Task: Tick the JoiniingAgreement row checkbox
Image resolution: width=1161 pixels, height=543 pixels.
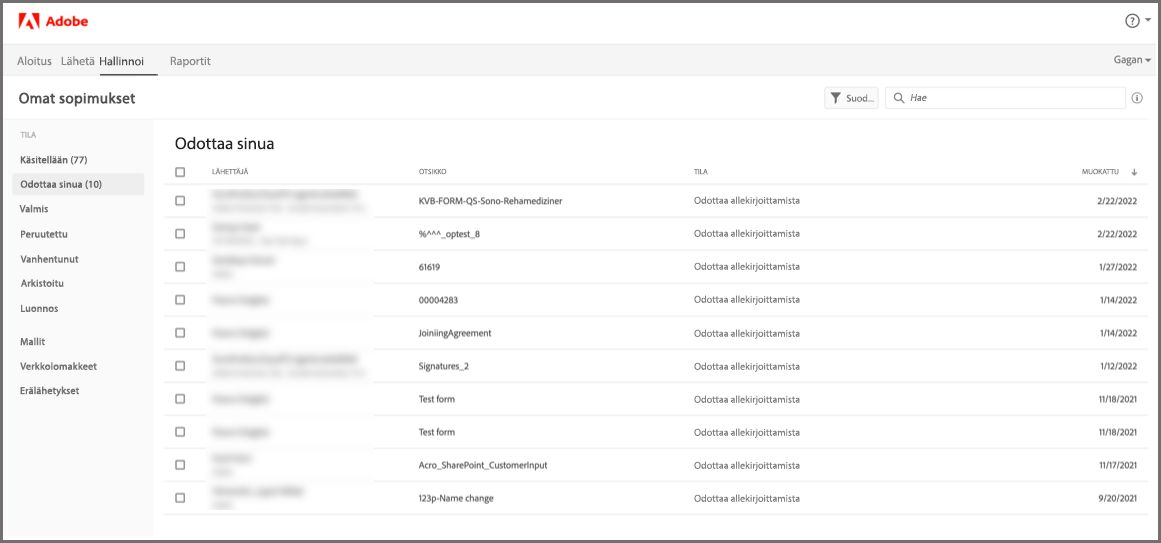Action: pos(180,333)
